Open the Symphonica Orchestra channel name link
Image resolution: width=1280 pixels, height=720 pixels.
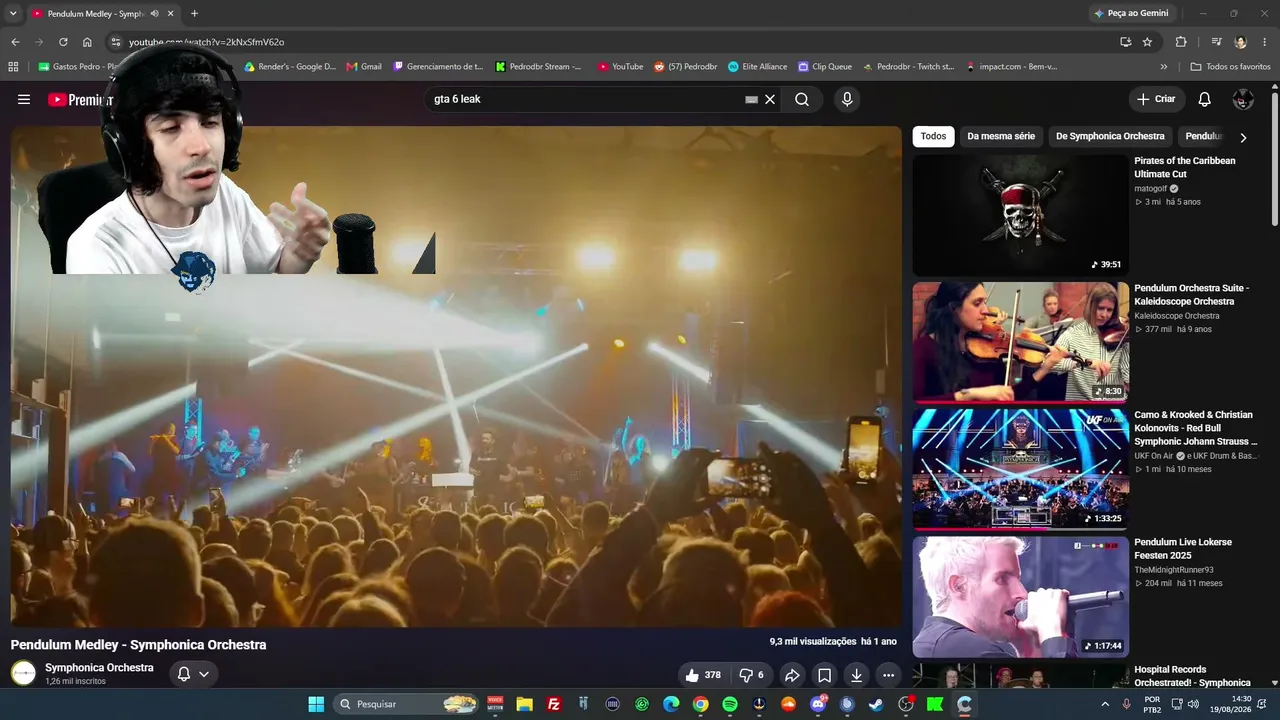(99, 667)
